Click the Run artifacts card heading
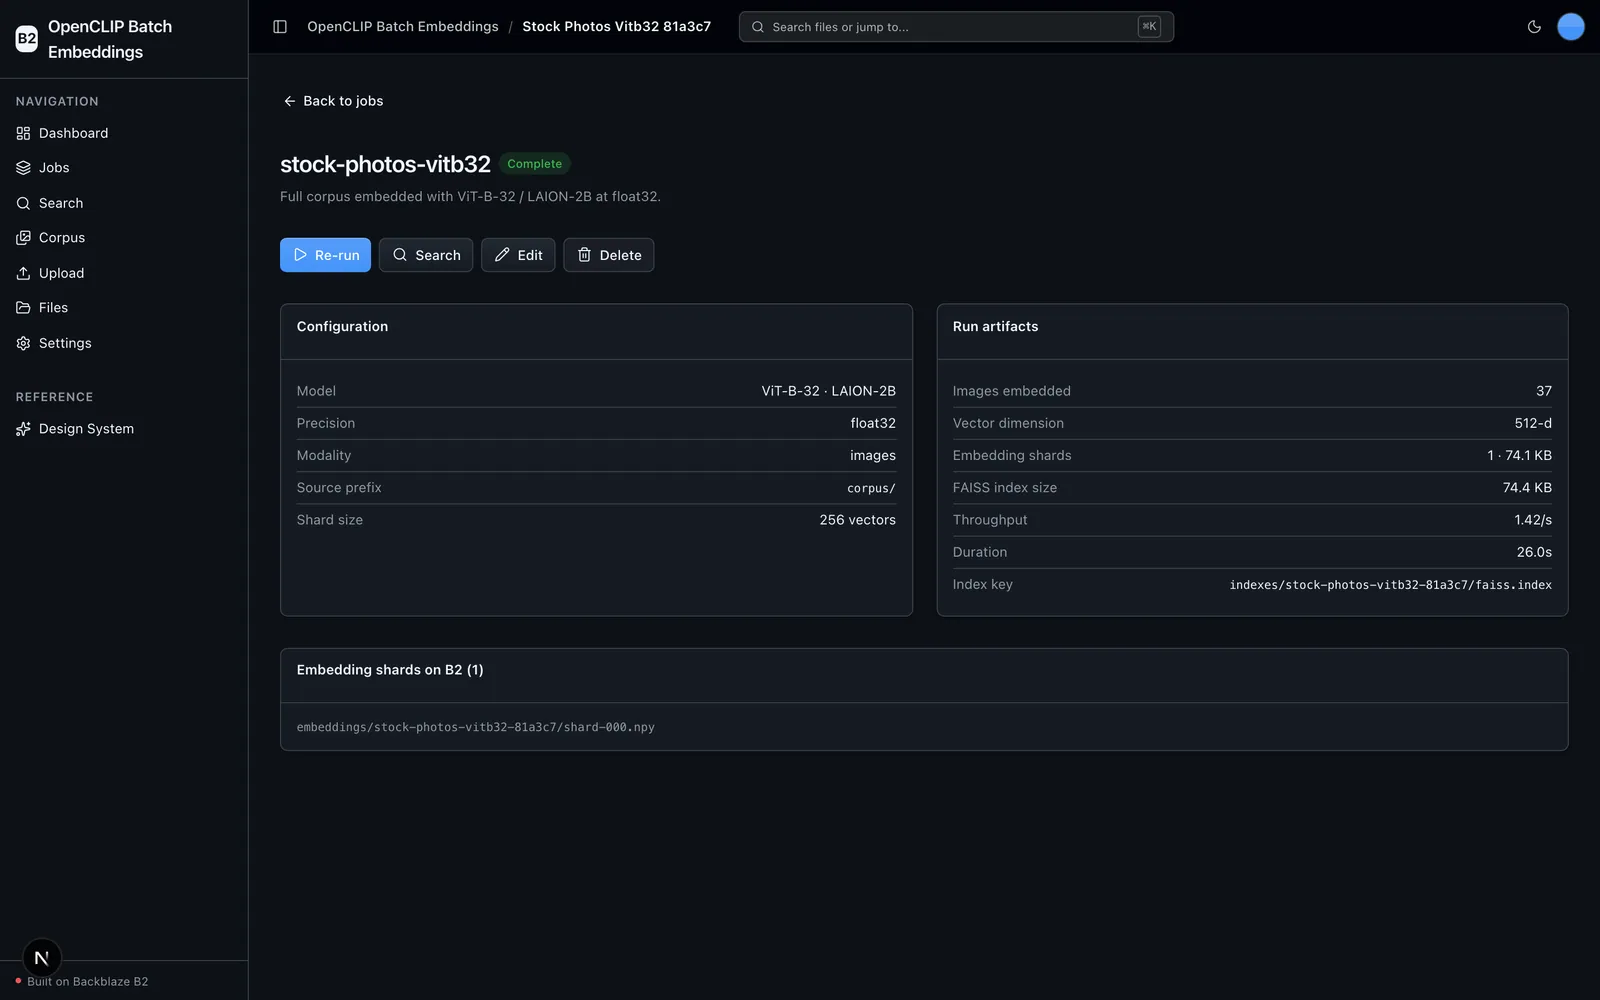Image resolution: width=1600 pixels, height=1000 pixels. 995,327
